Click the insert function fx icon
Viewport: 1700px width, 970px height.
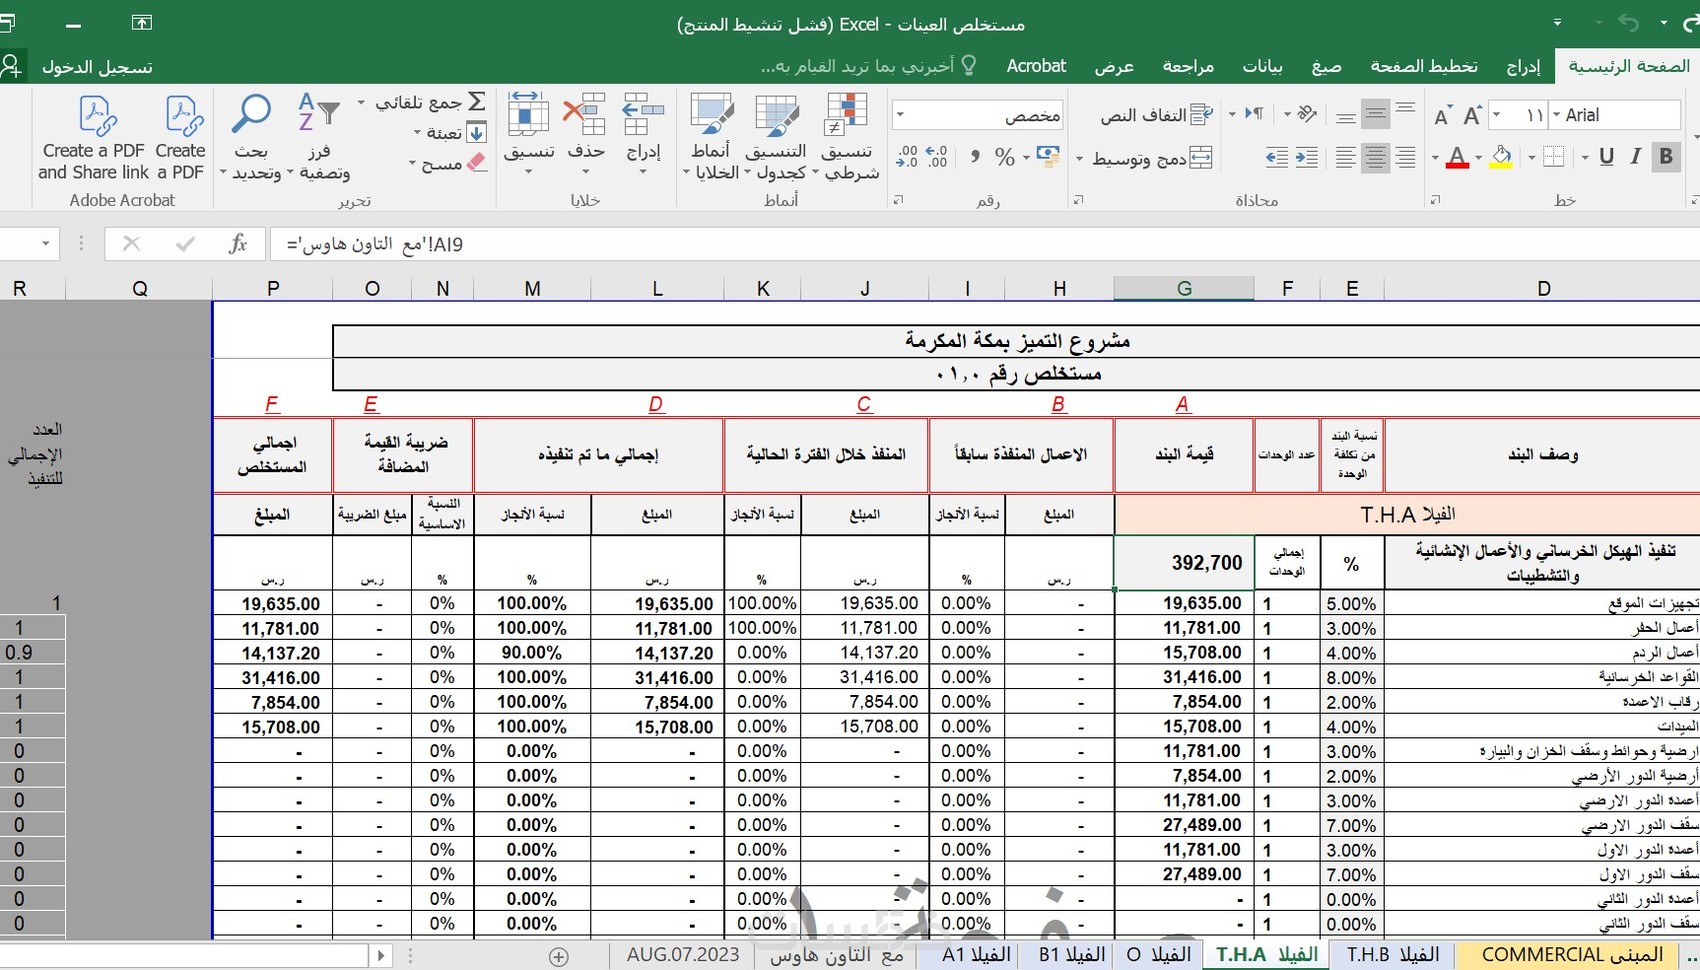pyautogui.click(x=238, y=244)
